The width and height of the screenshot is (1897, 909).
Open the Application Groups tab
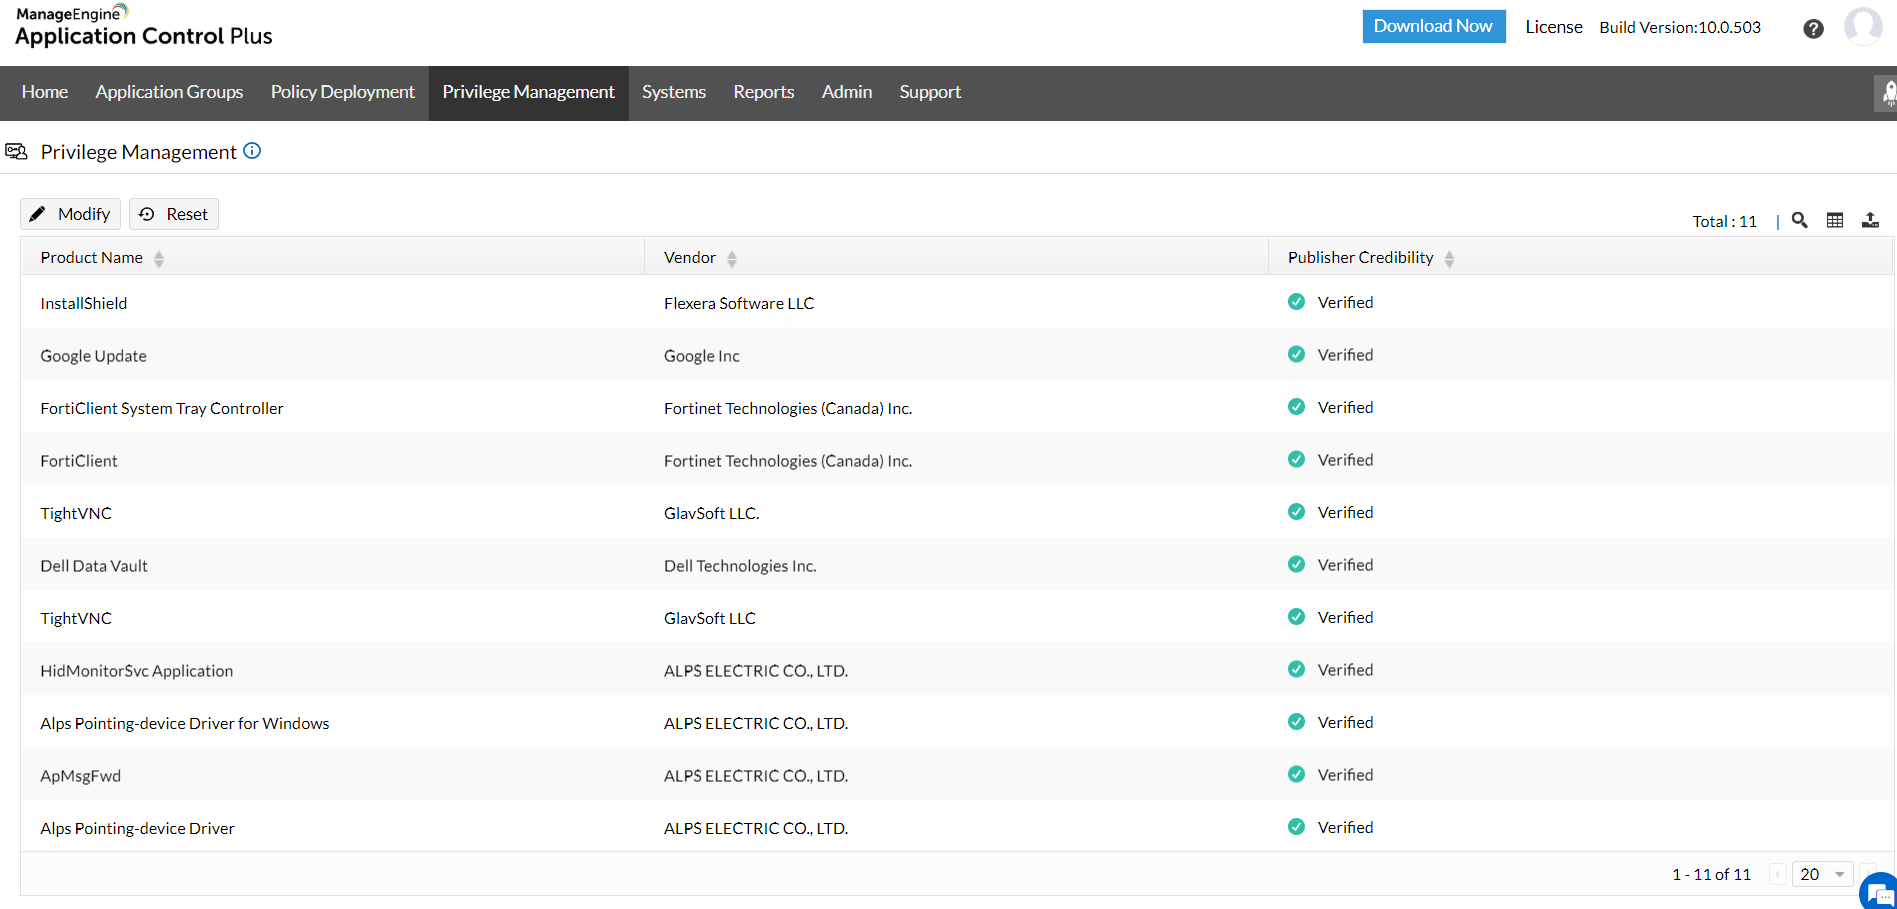pyautogui.click(x=170, y=92)
